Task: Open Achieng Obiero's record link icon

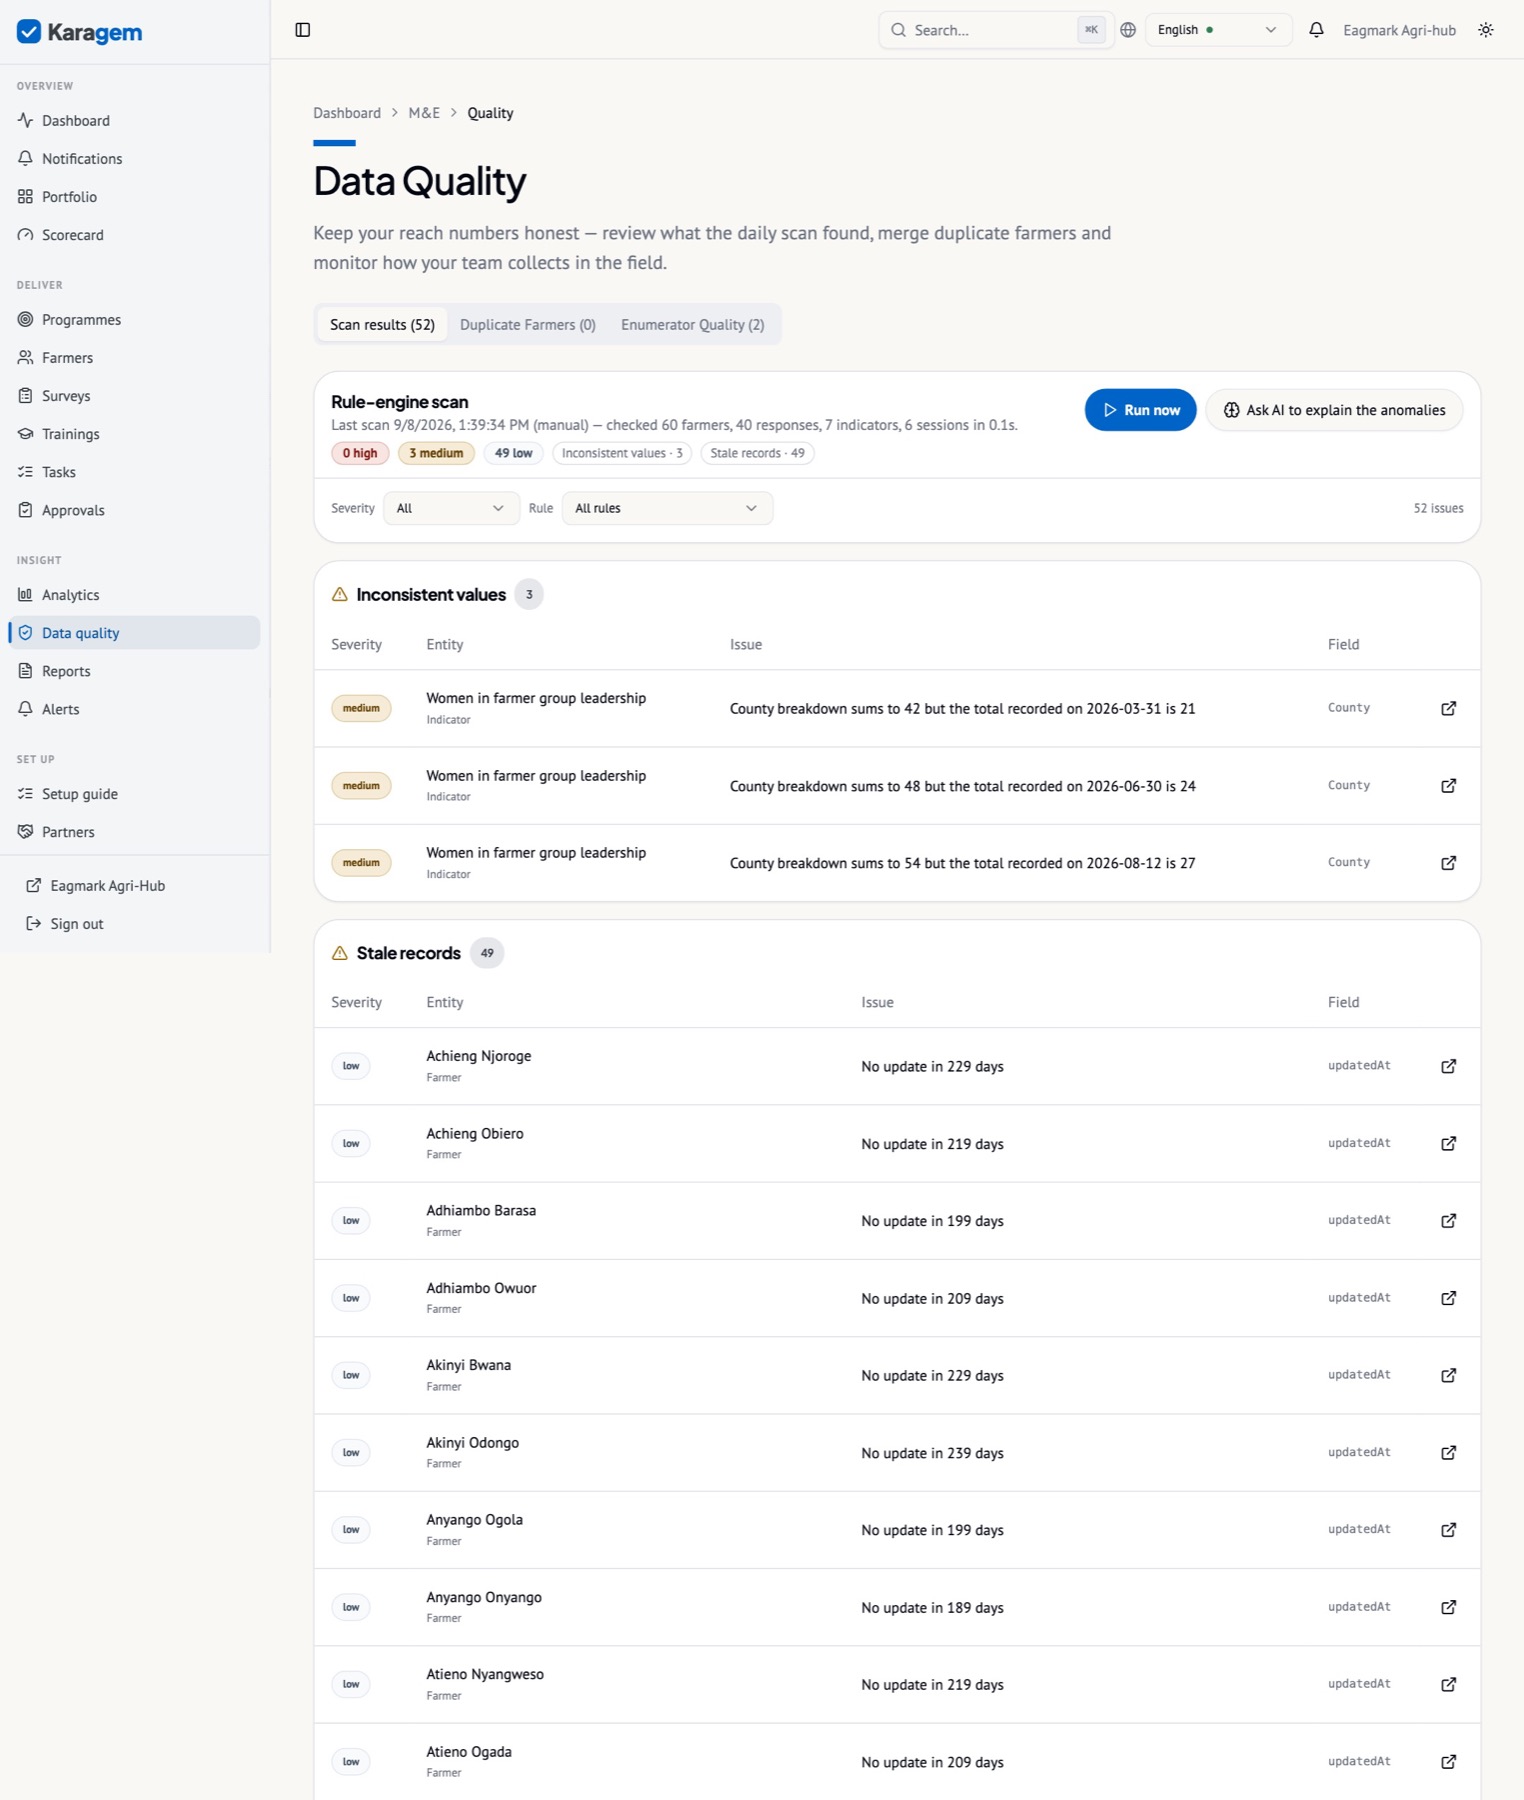Action: click(1448, 1144)
